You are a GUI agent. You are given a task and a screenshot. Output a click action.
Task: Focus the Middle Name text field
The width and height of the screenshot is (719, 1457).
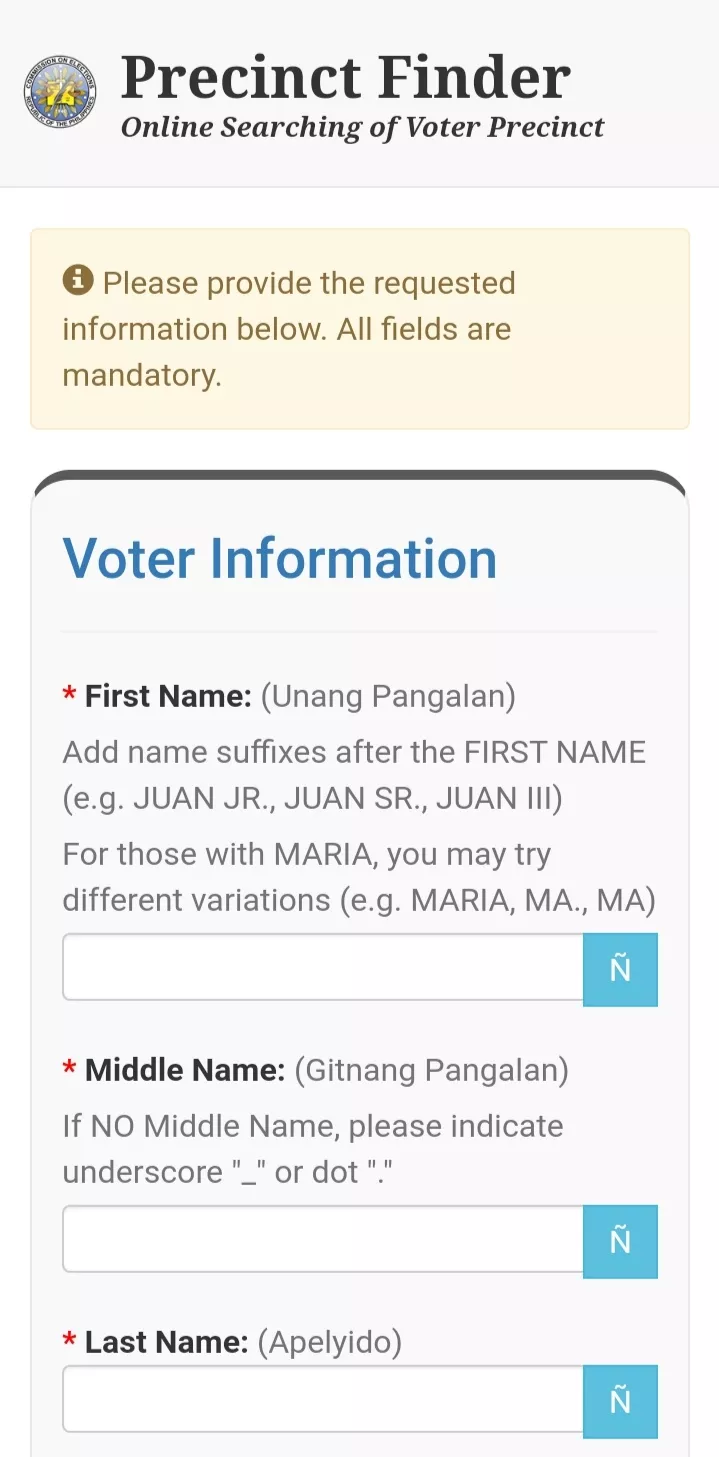click(x=323, y=1239)
